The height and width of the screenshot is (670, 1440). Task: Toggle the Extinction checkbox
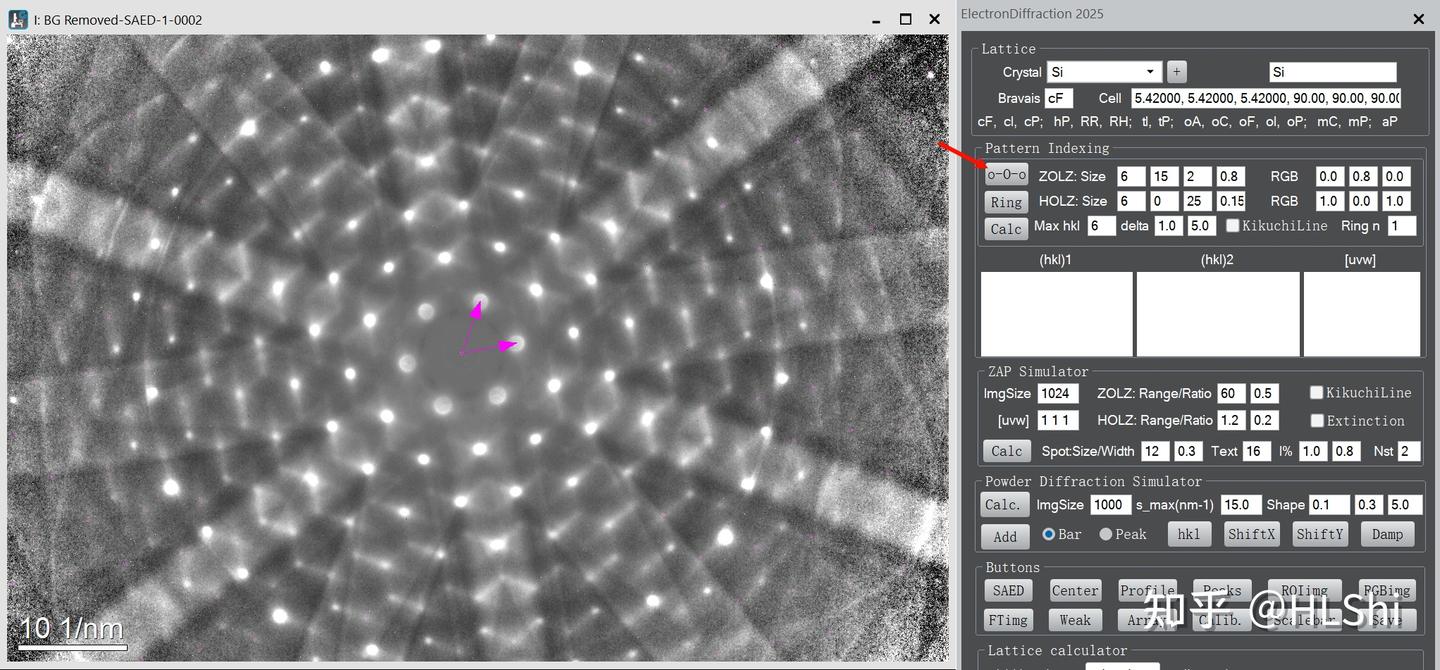pos(1317,421)
